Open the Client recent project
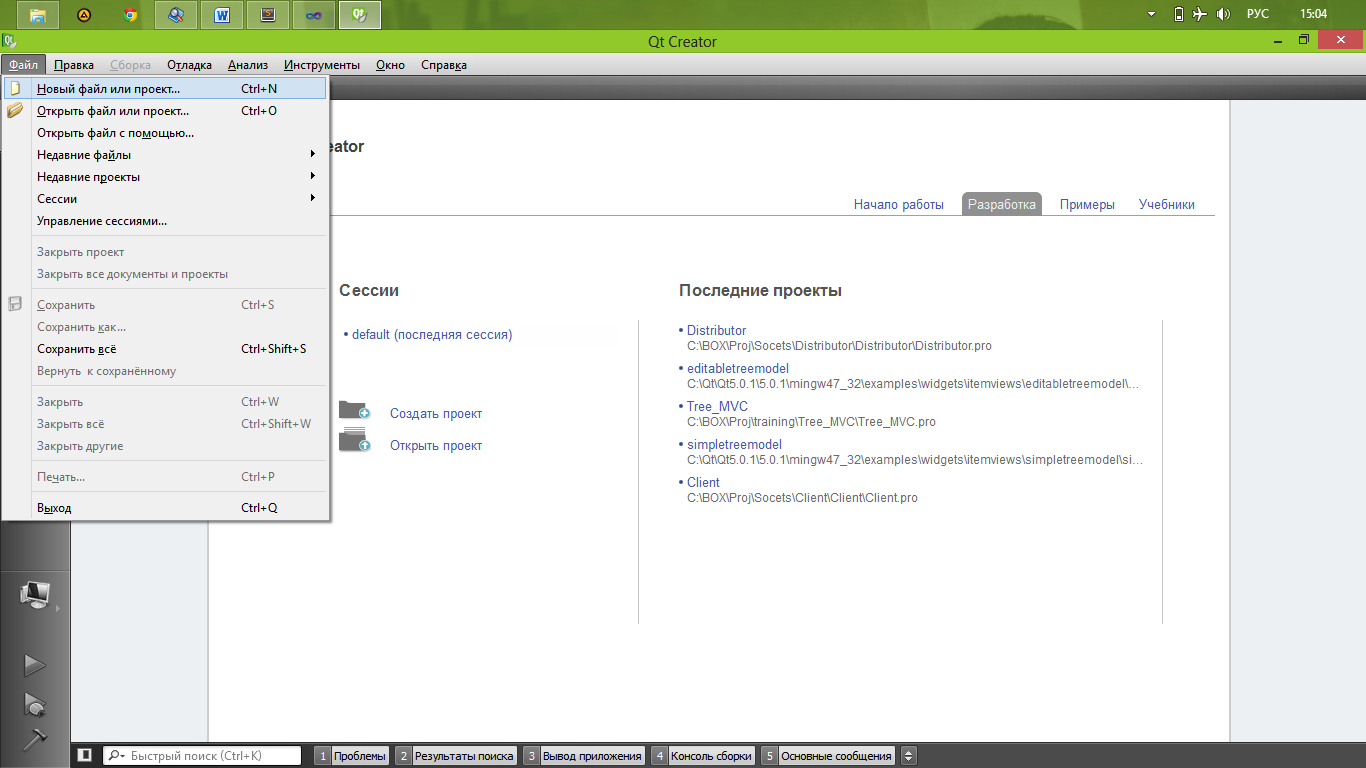Screen dimensions: 1366x768 [703, 482]
